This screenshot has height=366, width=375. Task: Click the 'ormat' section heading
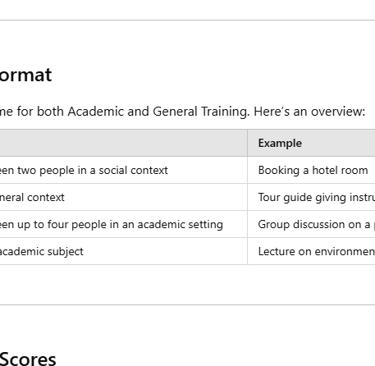pyautogui.click(x=26, y=75)
